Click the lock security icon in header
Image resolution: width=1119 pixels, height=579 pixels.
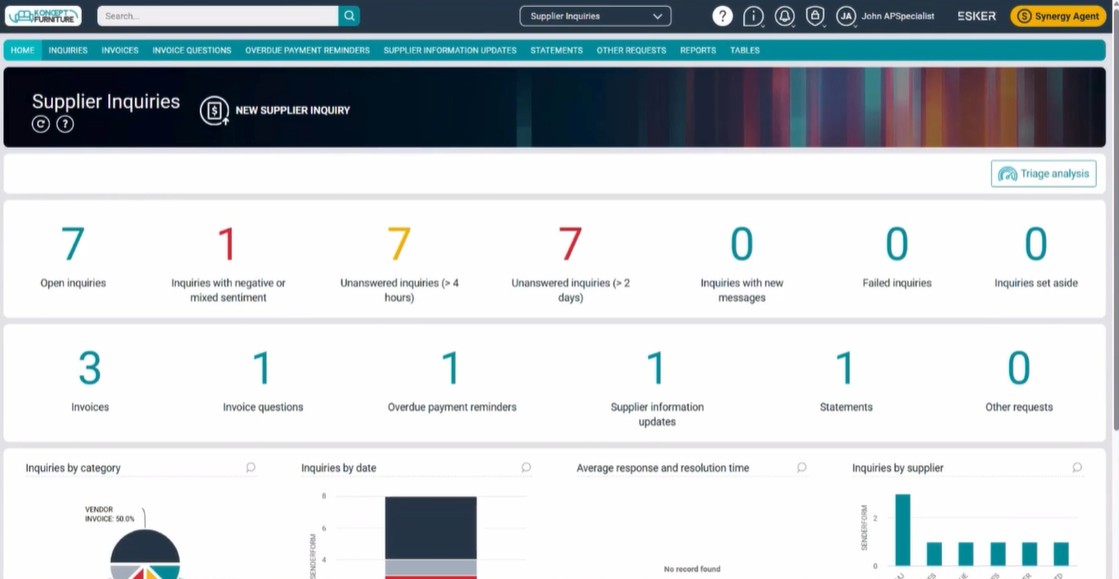(815, 16)
